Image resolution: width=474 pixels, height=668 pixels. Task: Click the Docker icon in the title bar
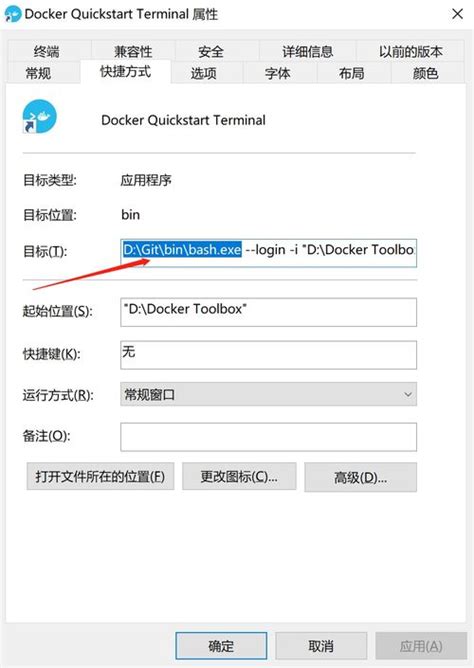13,14
